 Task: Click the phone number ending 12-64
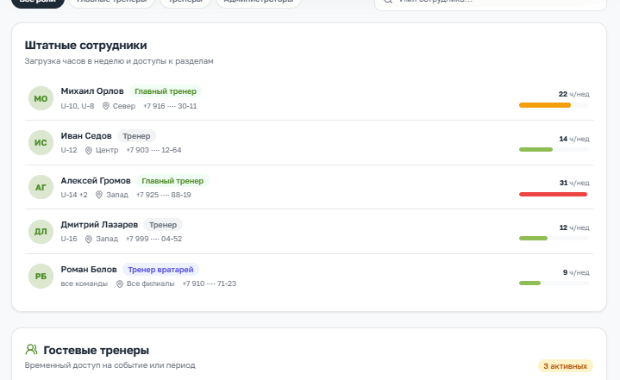click(154, 150)
